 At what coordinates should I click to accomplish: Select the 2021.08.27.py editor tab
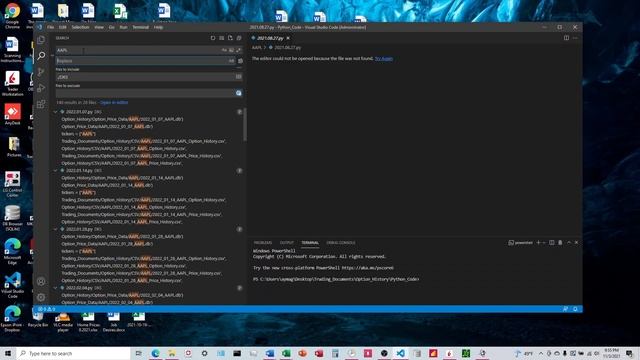click(x=270, y=38)
